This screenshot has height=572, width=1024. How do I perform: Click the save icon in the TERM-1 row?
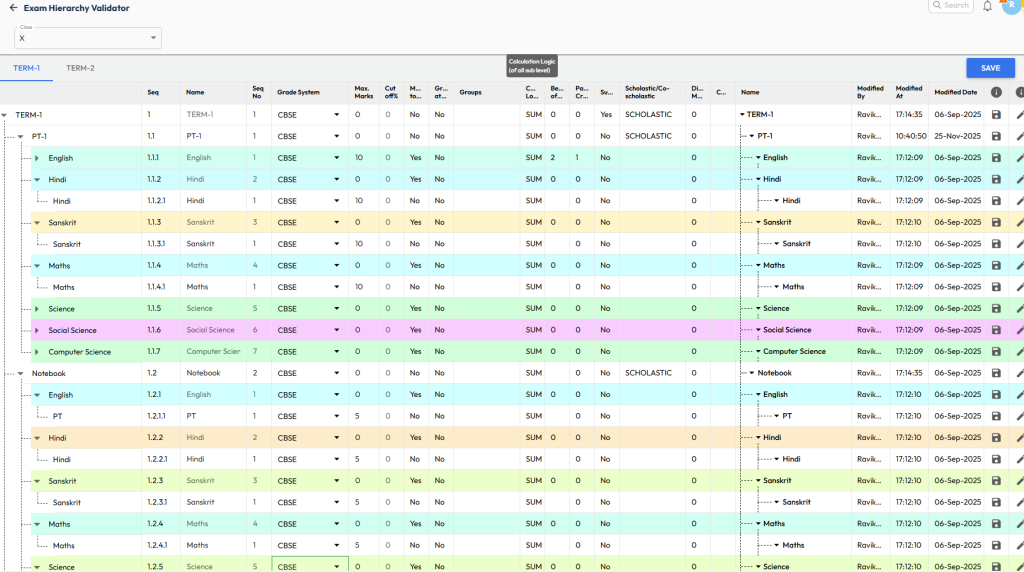pos(996,115)
